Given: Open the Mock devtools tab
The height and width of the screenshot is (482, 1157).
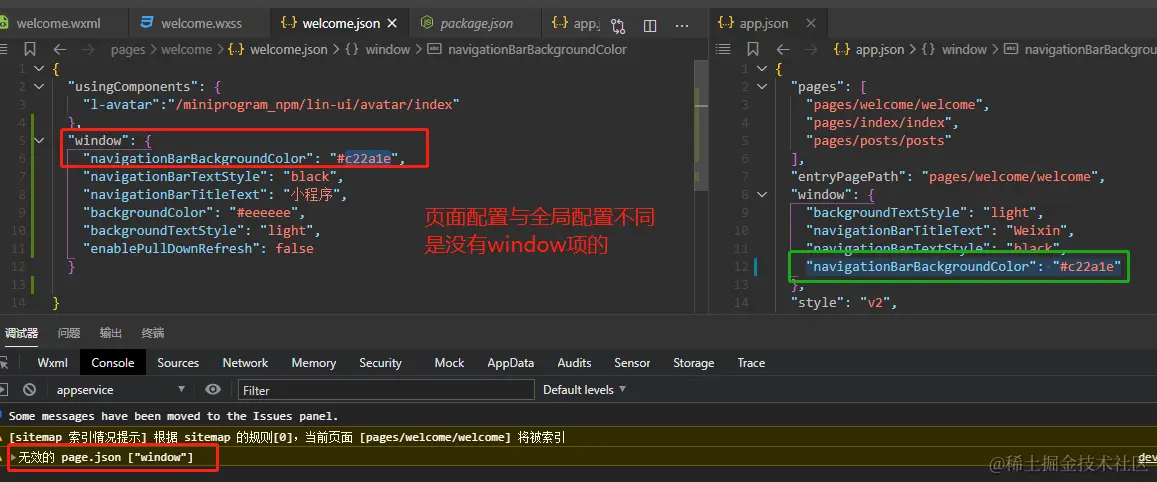Looking at the screenshot, I should [x=449, y=362].
